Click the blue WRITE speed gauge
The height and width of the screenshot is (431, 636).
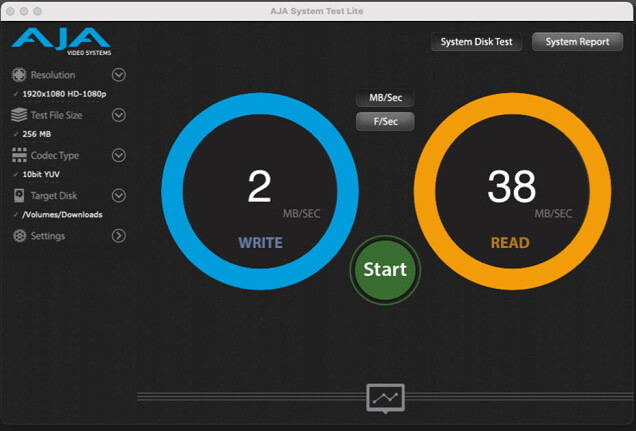tap(260, 191)
